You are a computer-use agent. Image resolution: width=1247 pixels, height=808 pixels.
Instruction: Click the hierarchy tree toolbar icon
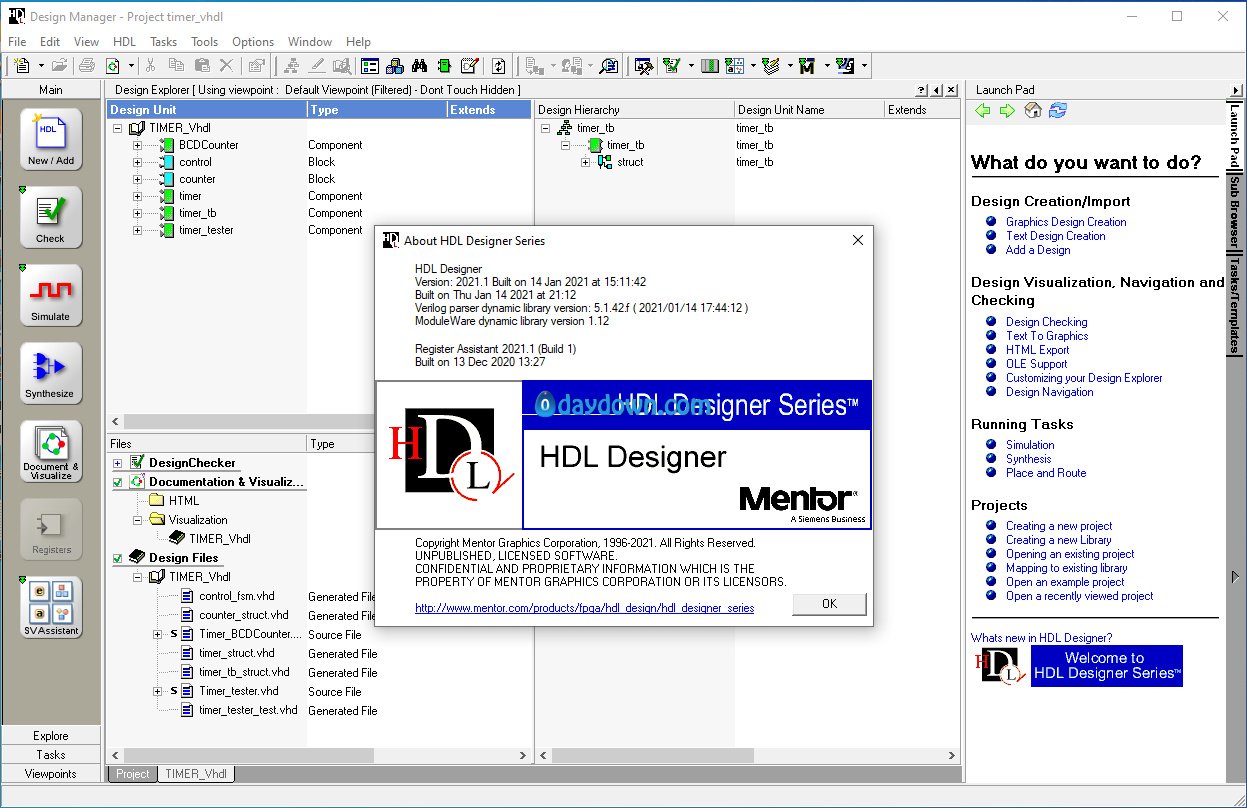pyautogui.click(x=291, y=66)
